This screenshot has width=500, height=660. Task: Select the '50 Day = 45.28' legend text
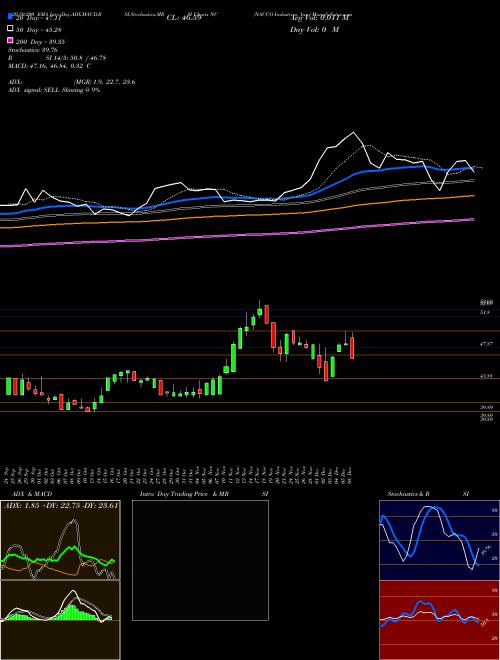(40, 30)
